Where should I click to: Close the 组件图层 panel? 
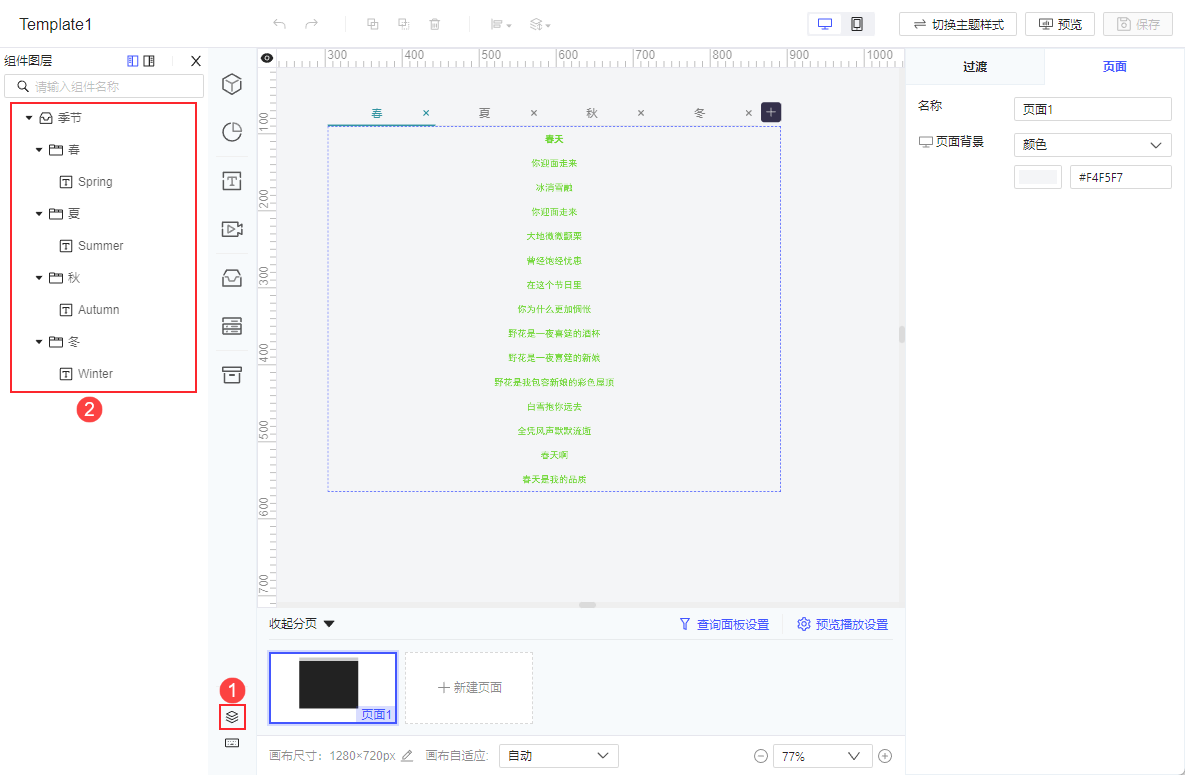click(x=195, y=60)
